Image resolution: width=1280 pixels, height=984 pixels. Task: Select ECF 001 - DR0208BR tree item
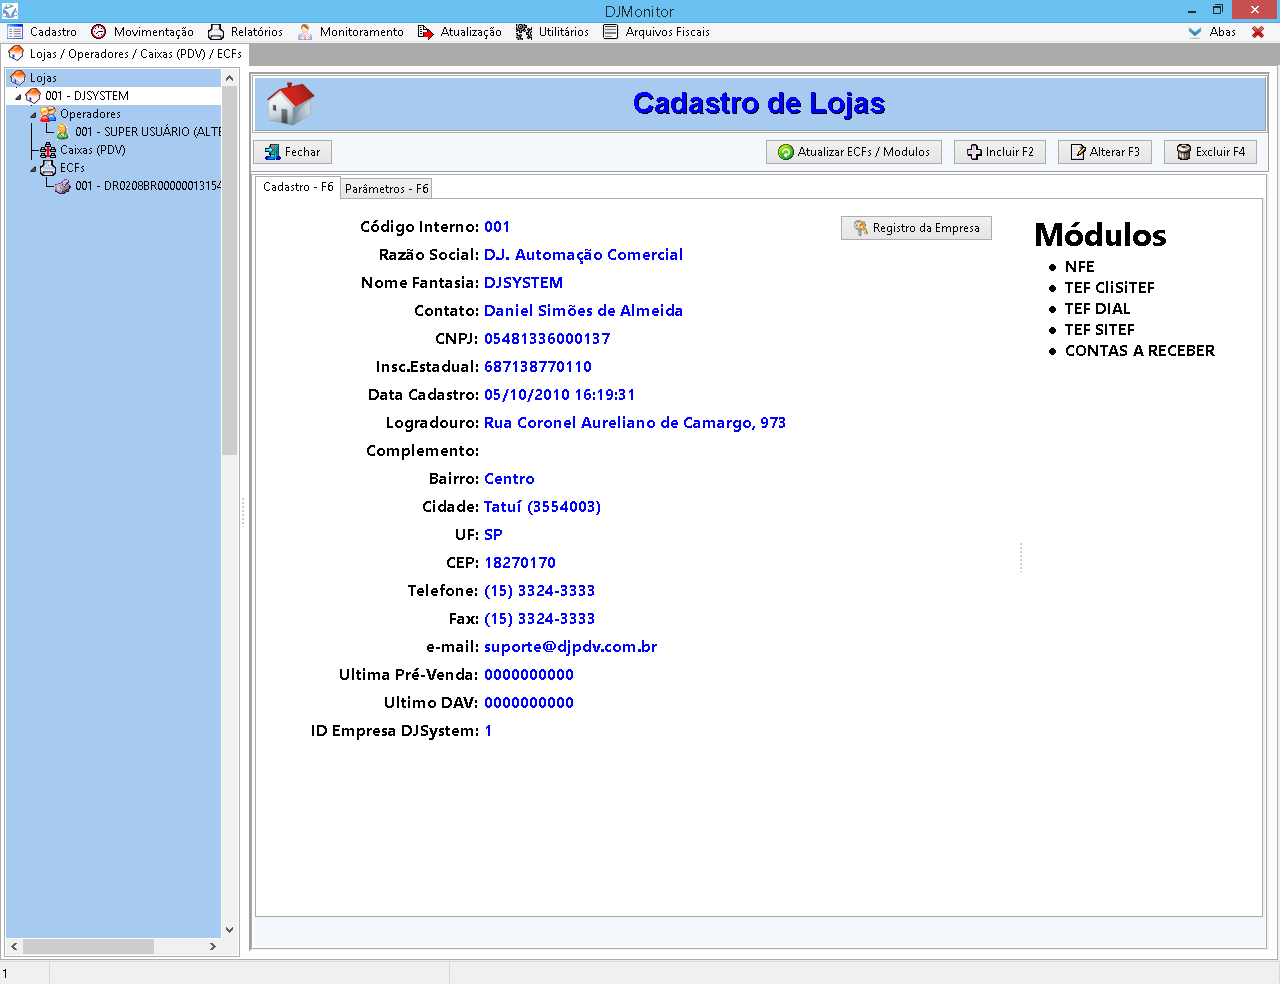[148, 186]
